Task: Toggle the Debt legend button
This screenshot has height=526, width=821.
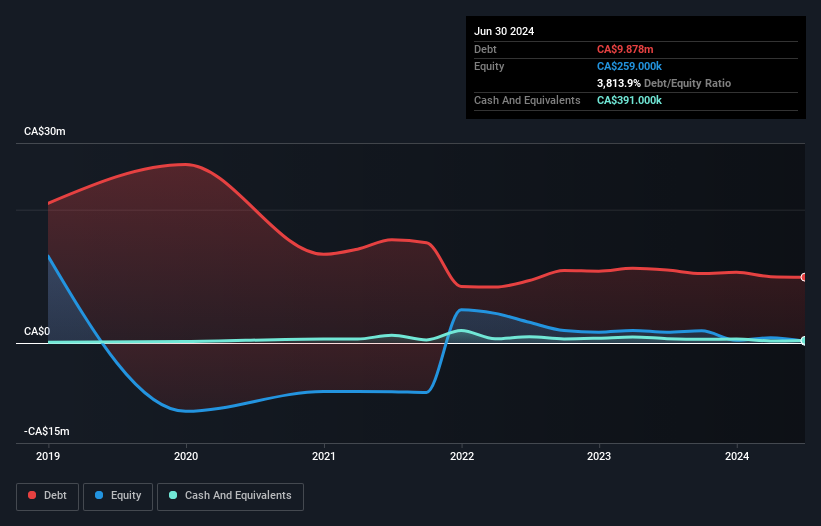Action: pyautogui.click(x=47, y=496)
